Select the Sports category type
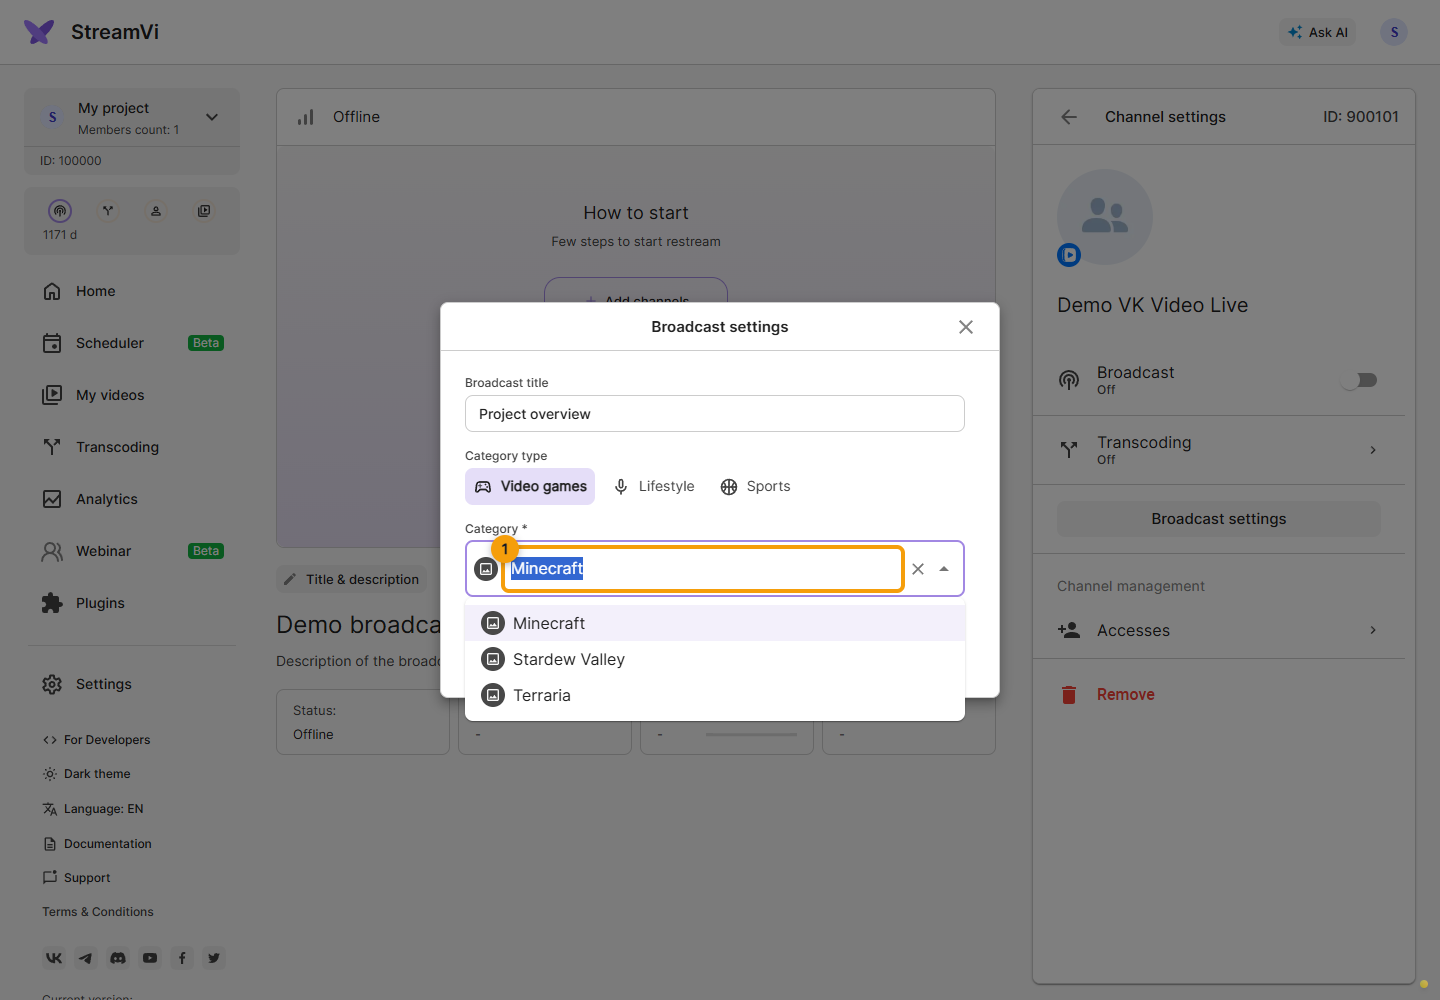Screen dimensions: 1440x1000 (756, 487)
